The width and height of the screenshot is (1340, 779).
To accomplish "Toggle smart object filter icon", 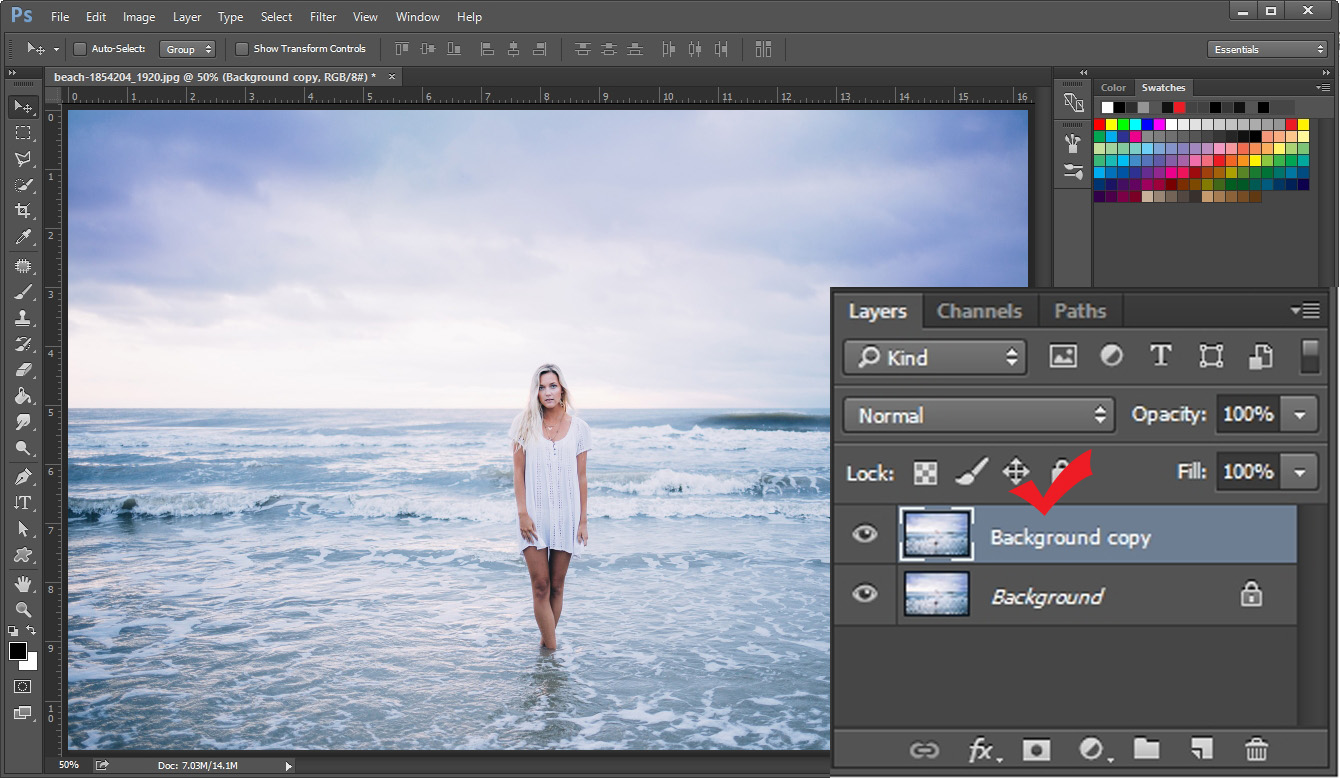I will click(x=1260, y=356).
